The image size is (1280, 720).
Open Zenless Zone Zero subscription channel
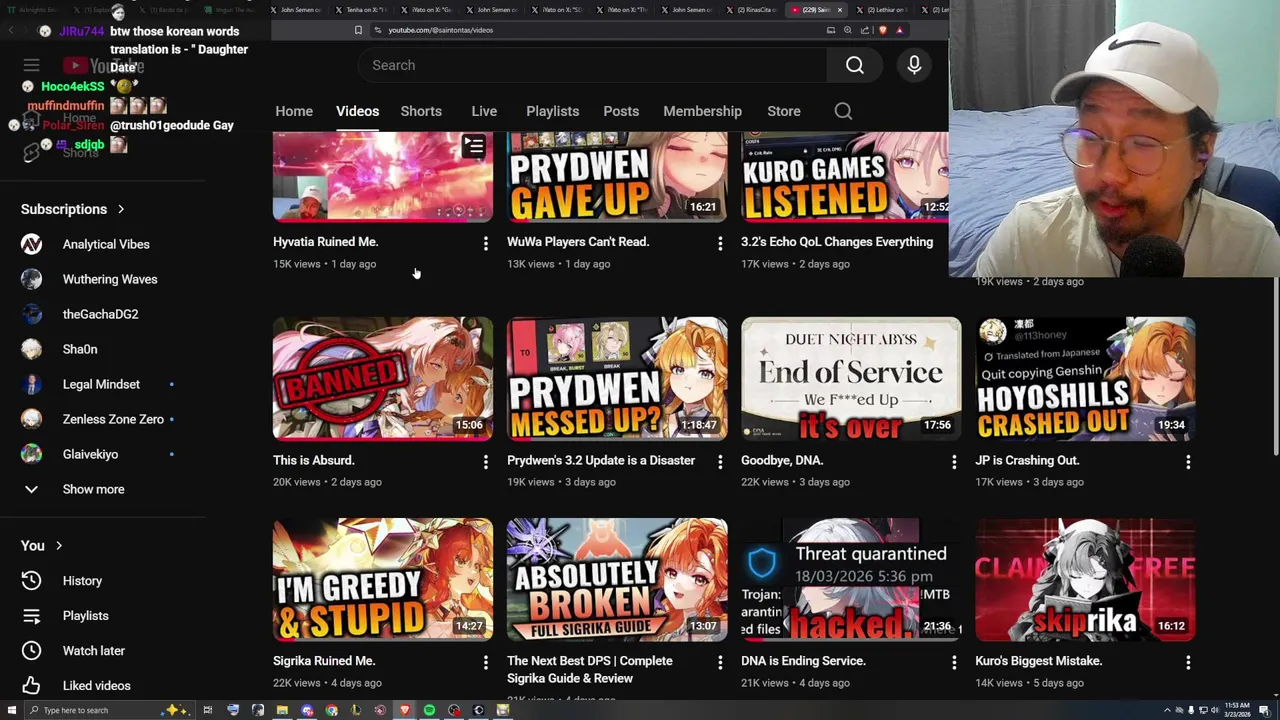point(113,419)
